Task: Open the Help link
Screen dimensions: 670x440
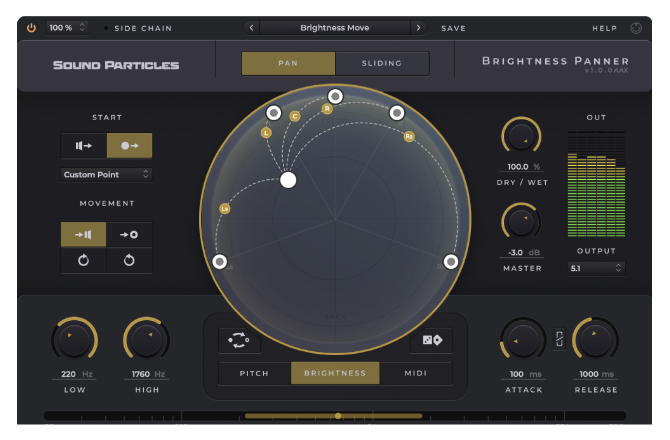Action: point(604,28)
